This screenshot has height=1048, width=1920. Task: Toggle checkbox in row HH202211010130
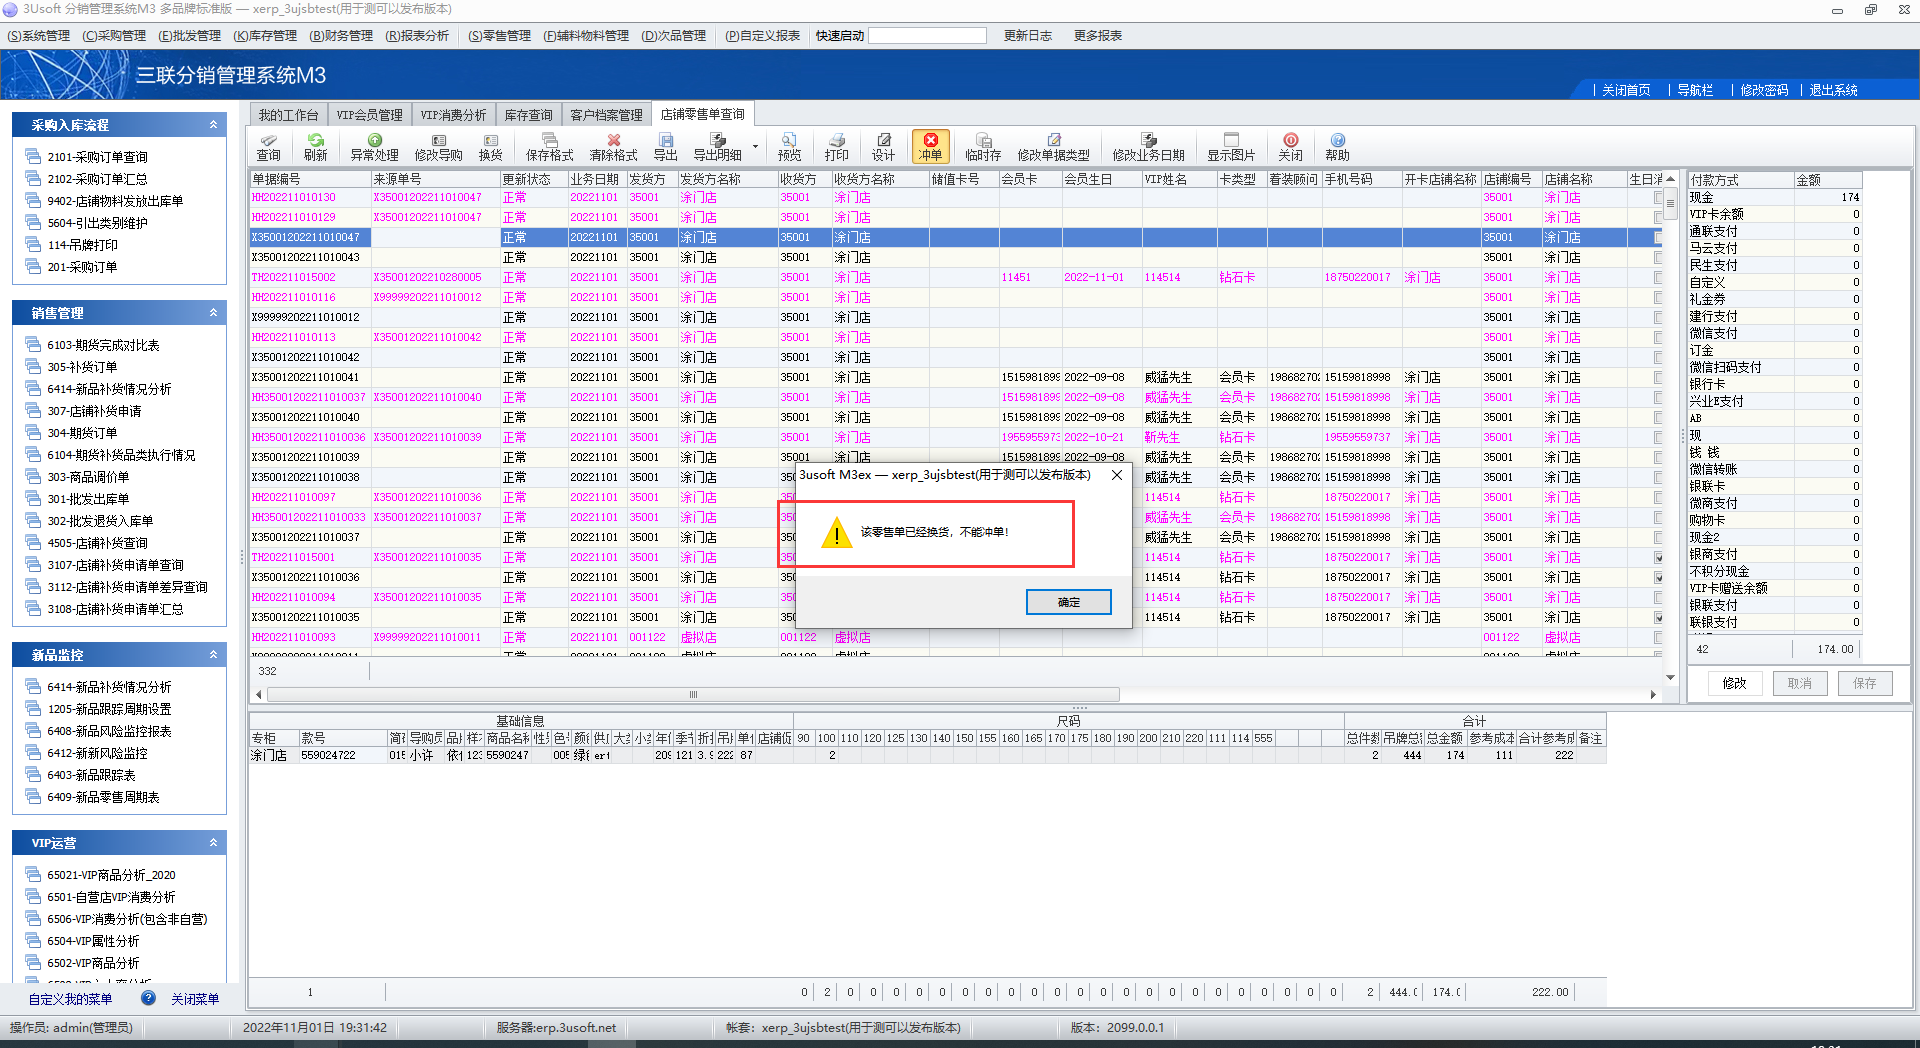(x=1658, y=198)
